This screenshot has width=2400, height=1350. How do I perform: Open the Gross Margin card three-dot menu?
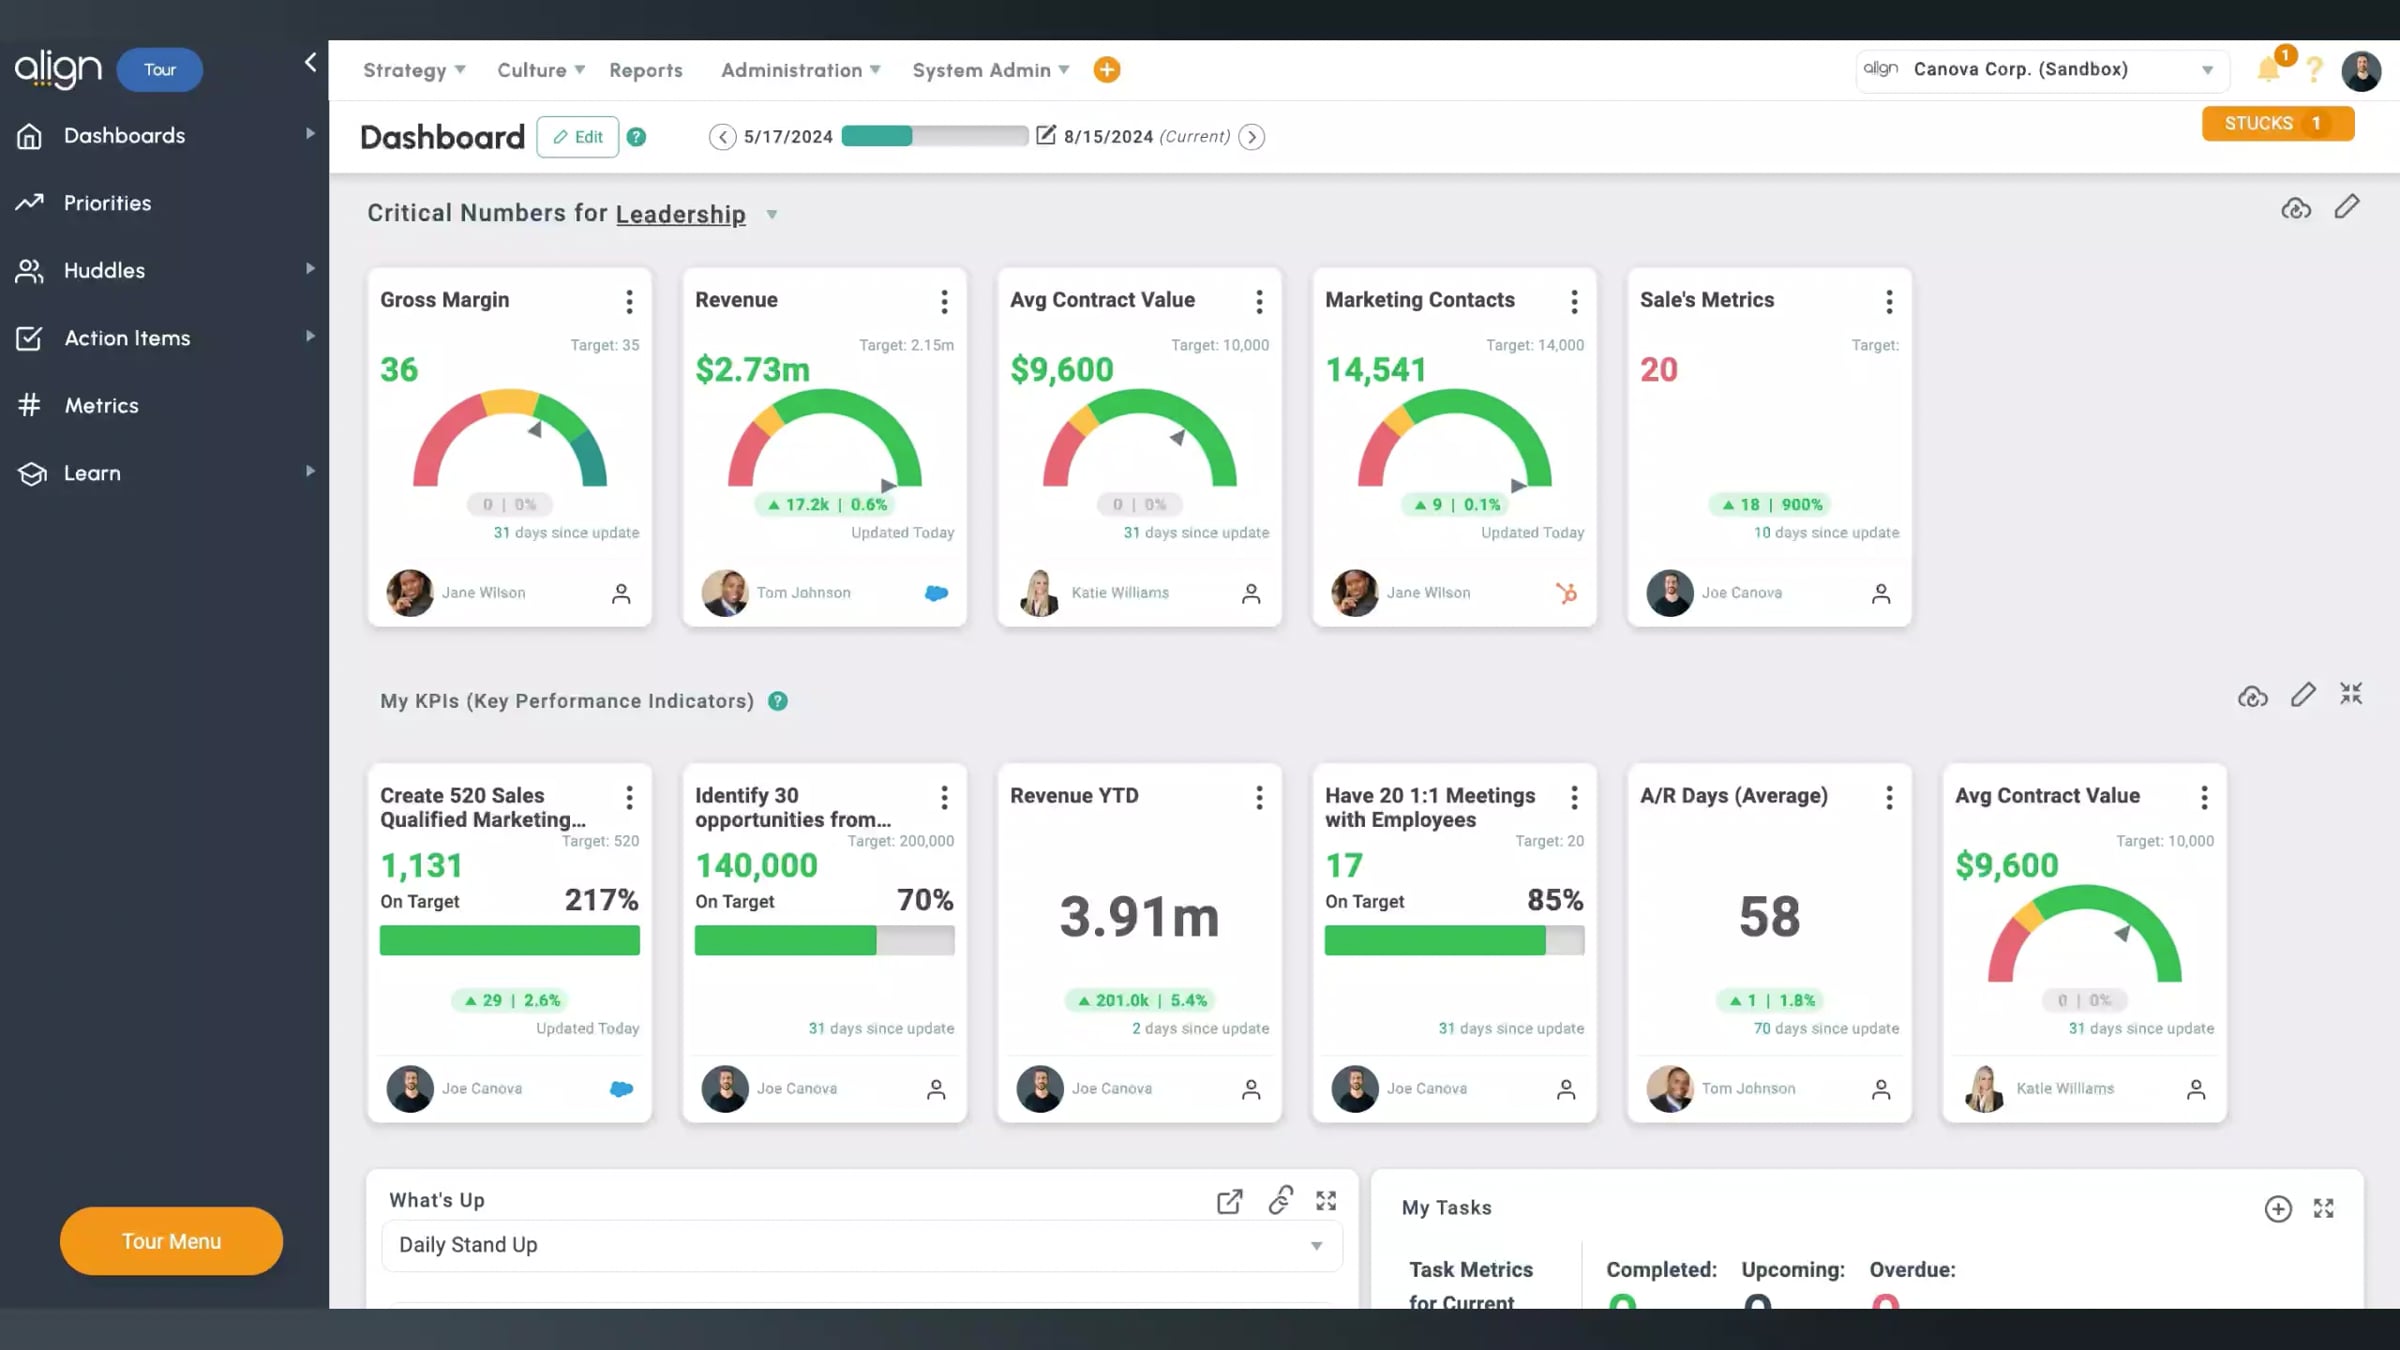629,301
